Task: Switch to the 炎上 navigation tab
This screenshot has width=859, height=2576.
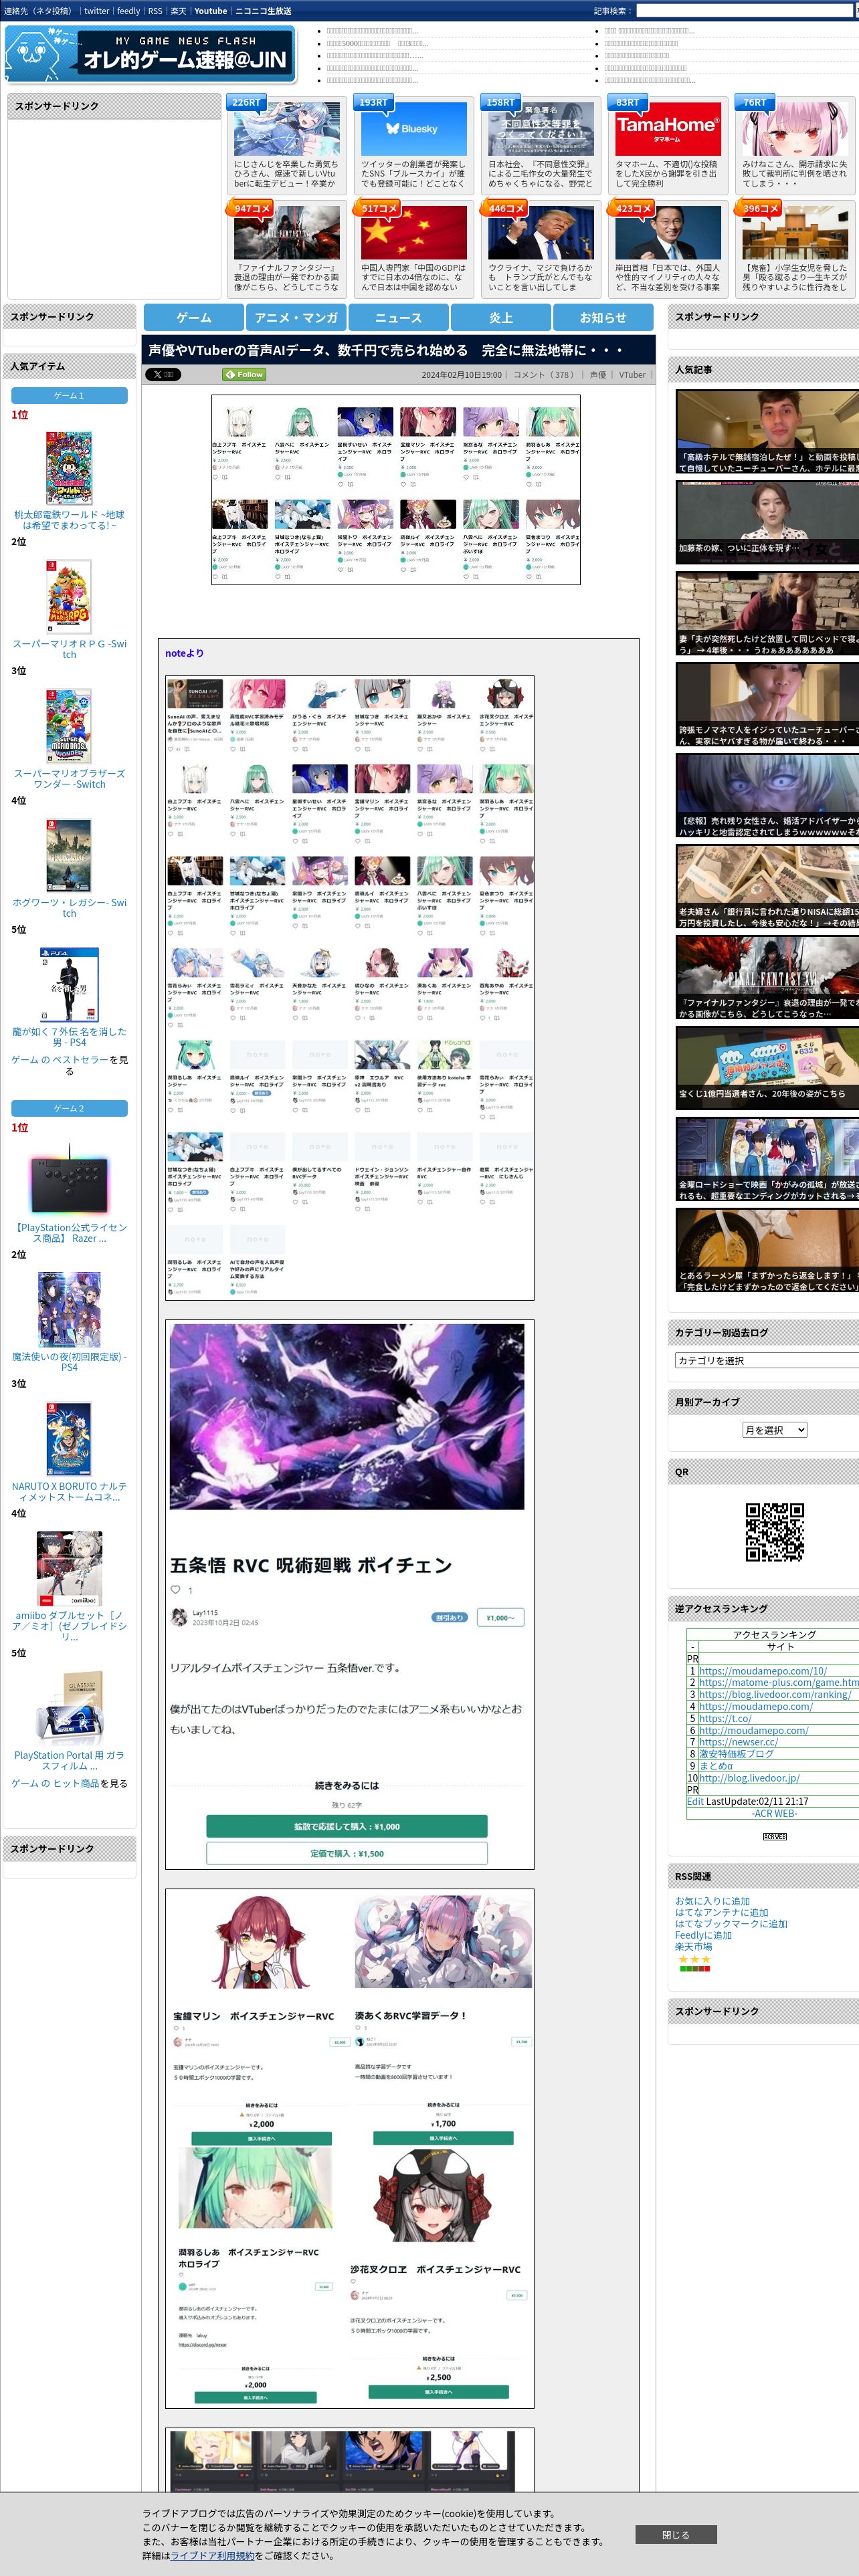Action: point(501,317)
